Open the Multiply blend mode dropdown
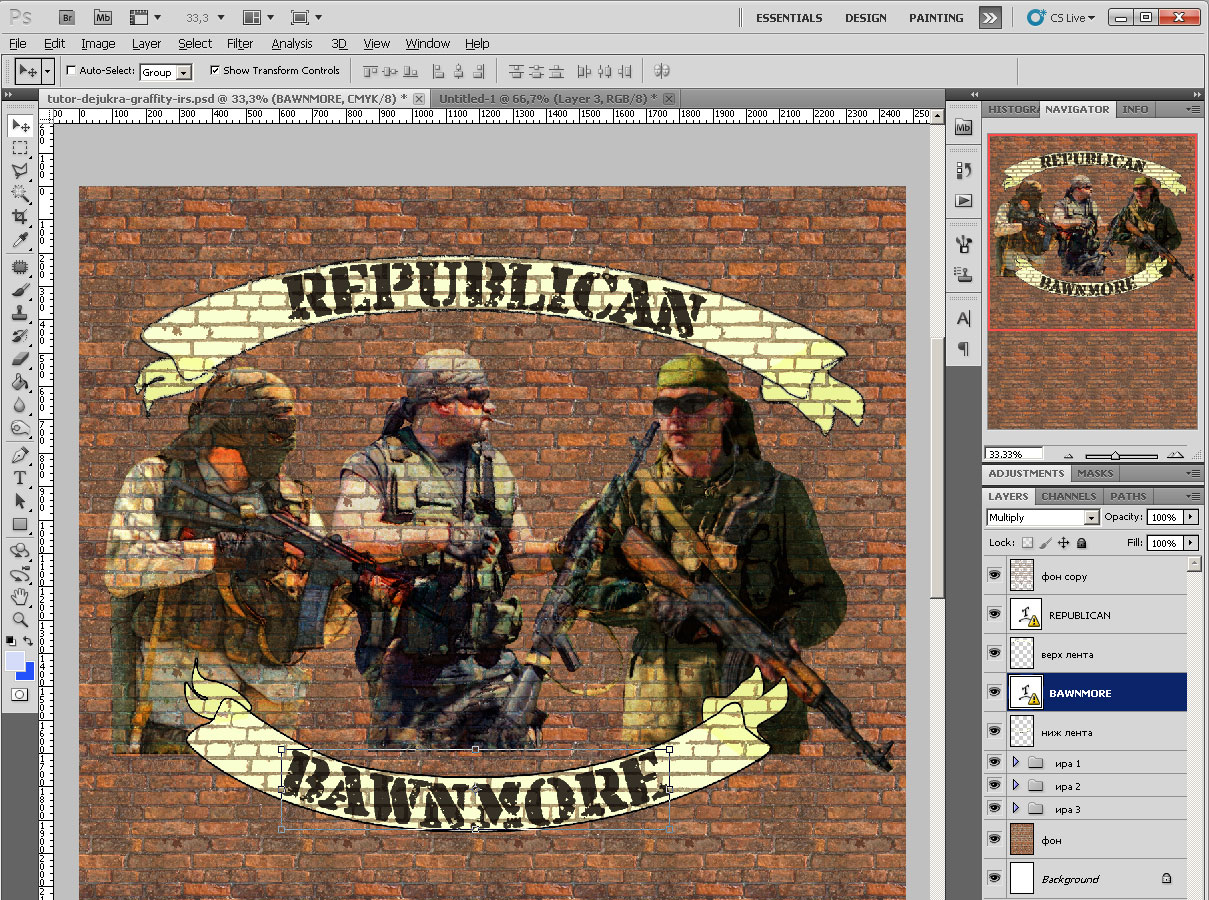This screenshot has width=1209, height=900. click(x=1042, y=517)
